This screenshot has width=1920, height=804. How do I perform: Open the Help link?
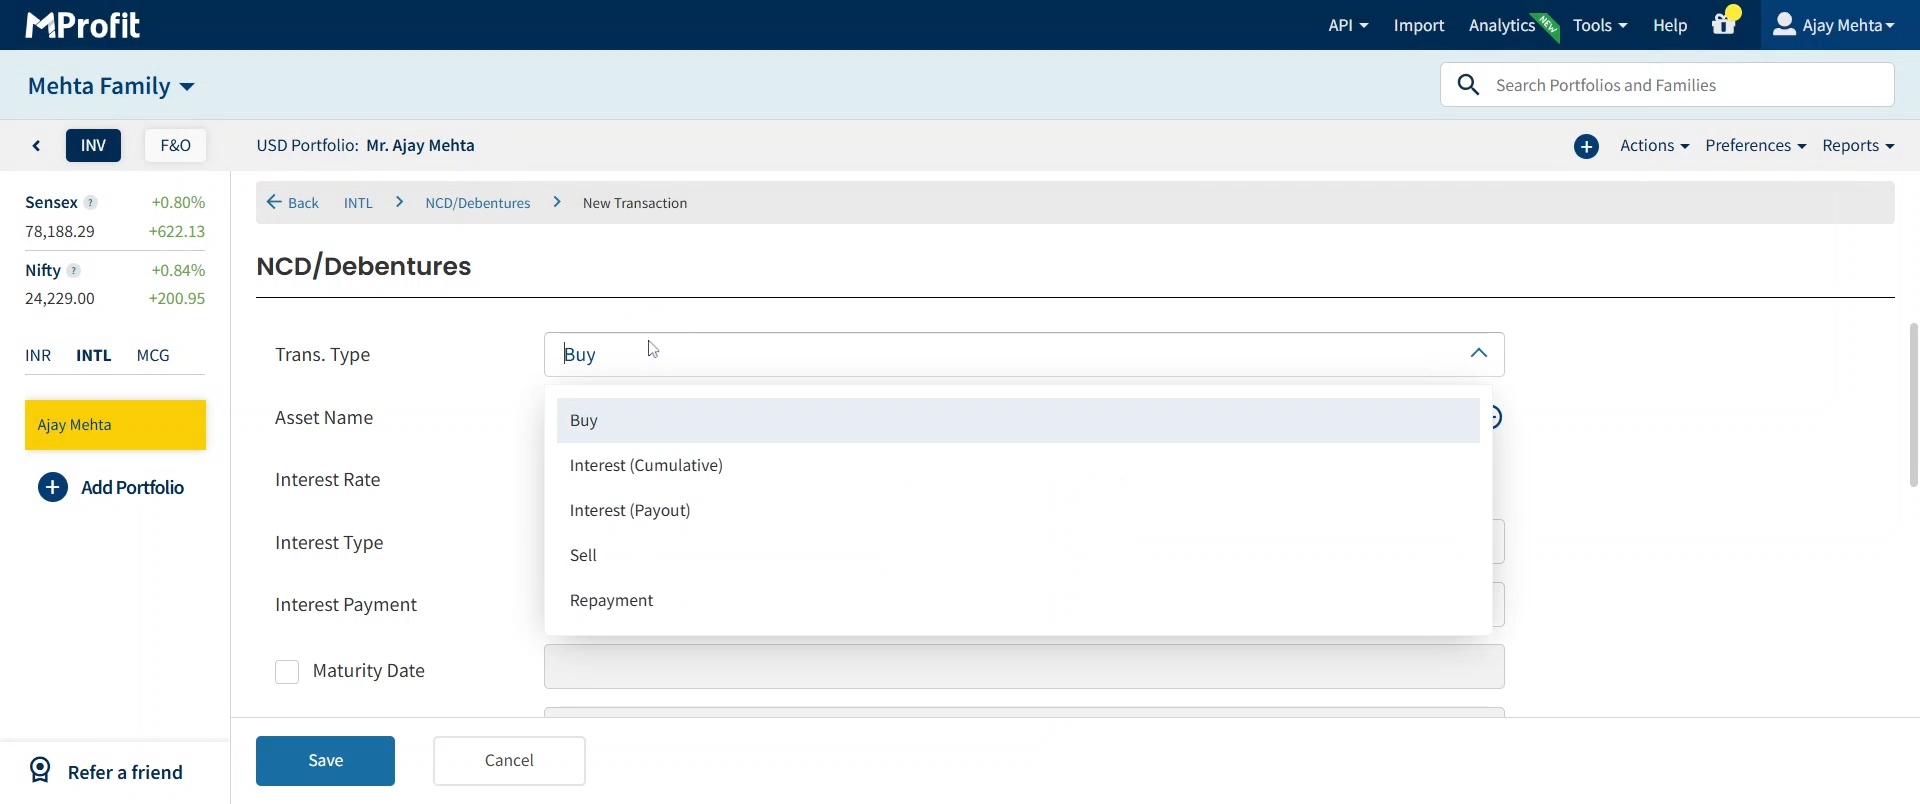(x=1670, y=25)
